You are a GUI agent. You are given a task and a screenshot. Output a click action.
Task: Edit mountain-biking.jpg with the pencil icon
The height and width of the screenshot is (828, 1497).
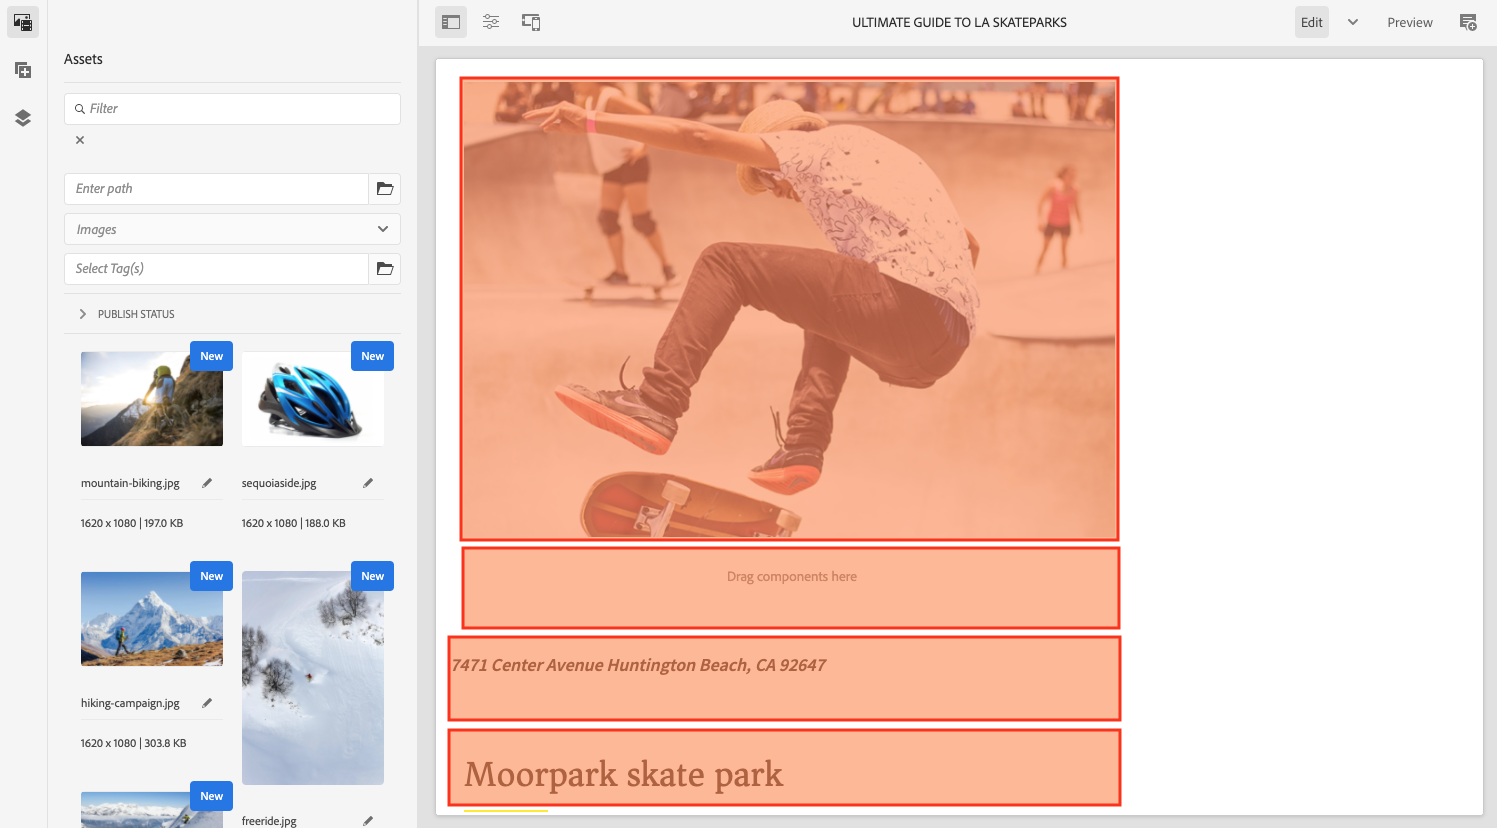207,483
